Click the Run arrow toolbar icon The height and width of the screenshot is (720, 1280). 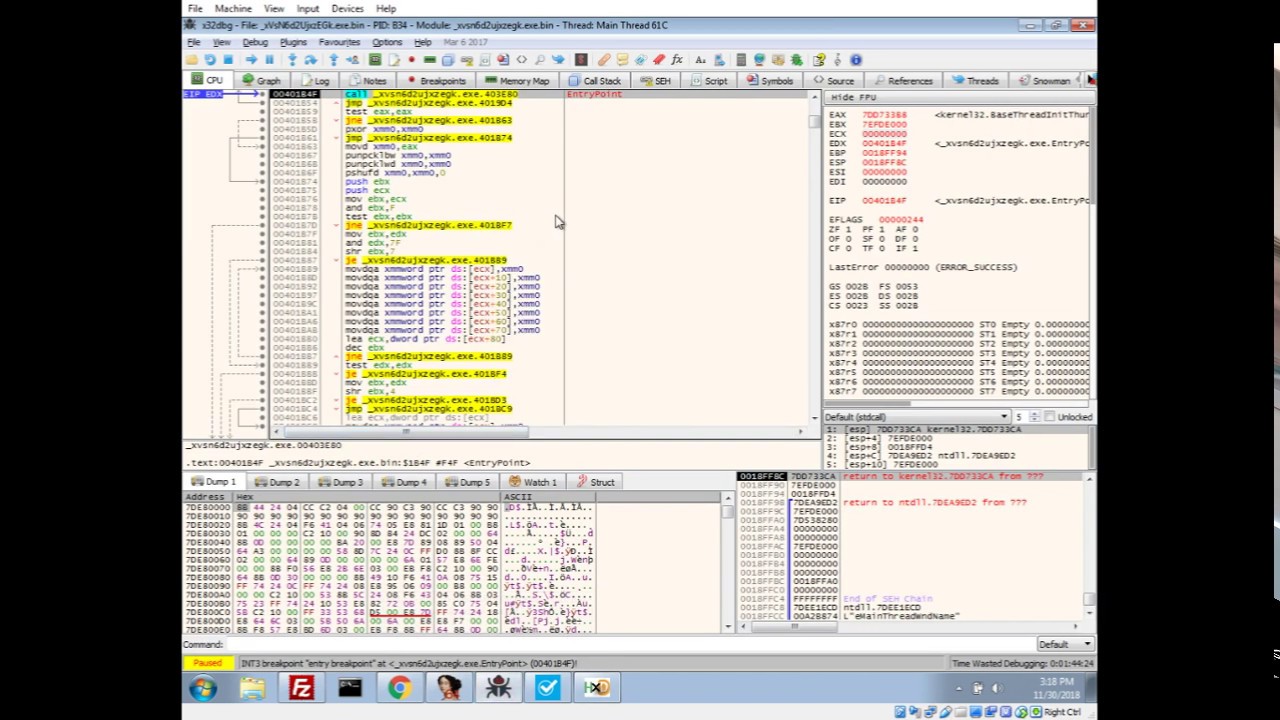click(251, 60)
